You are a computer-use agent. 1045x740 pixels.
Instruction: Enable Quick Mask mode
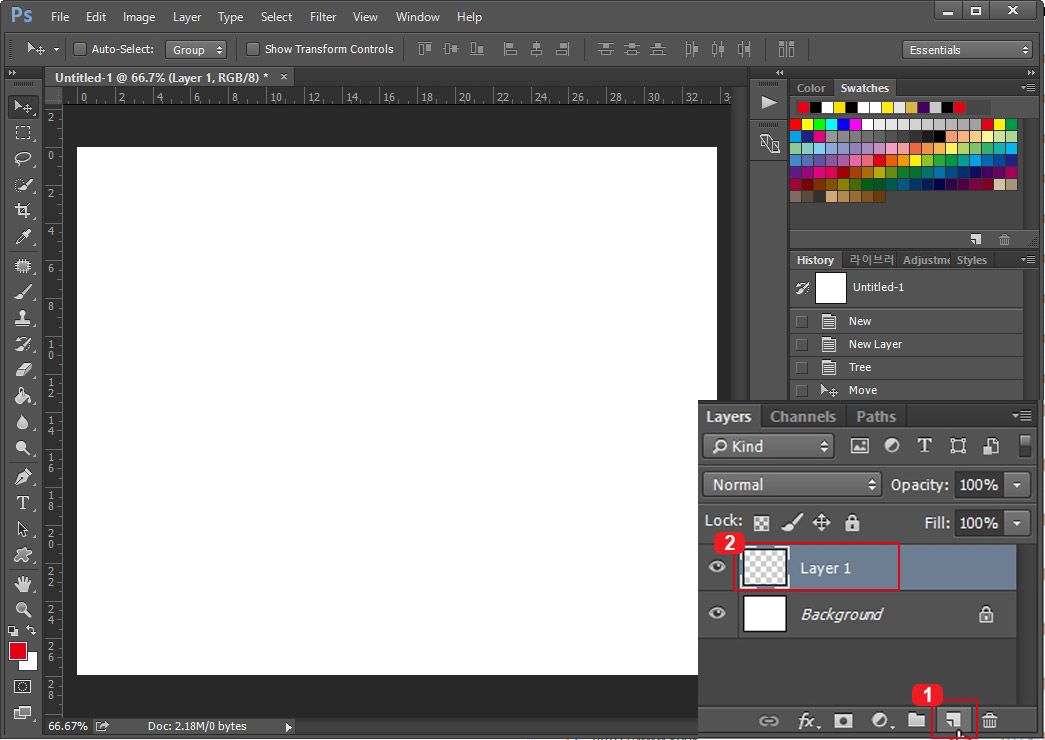tap(22, 687)
